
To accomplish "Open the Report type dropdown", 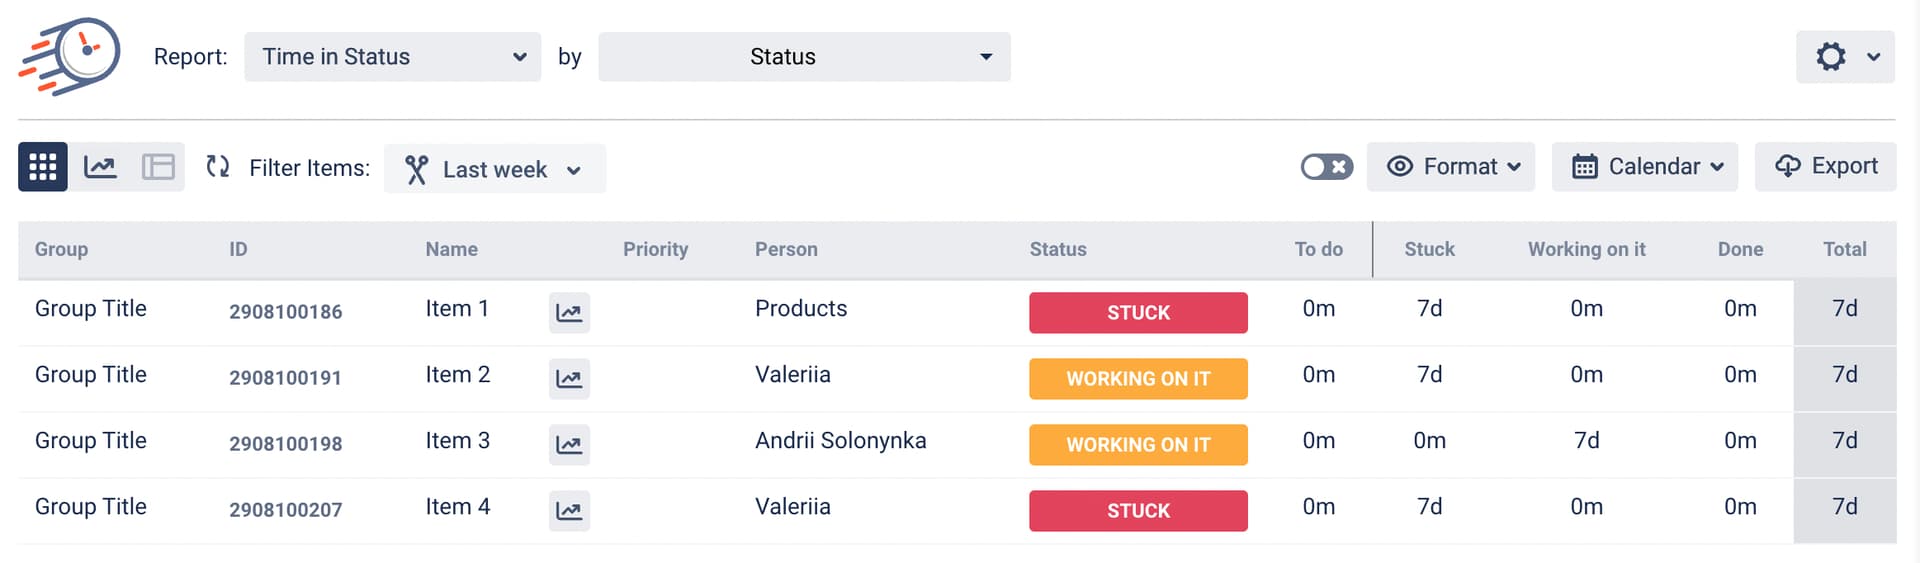I will click(392, 57).
